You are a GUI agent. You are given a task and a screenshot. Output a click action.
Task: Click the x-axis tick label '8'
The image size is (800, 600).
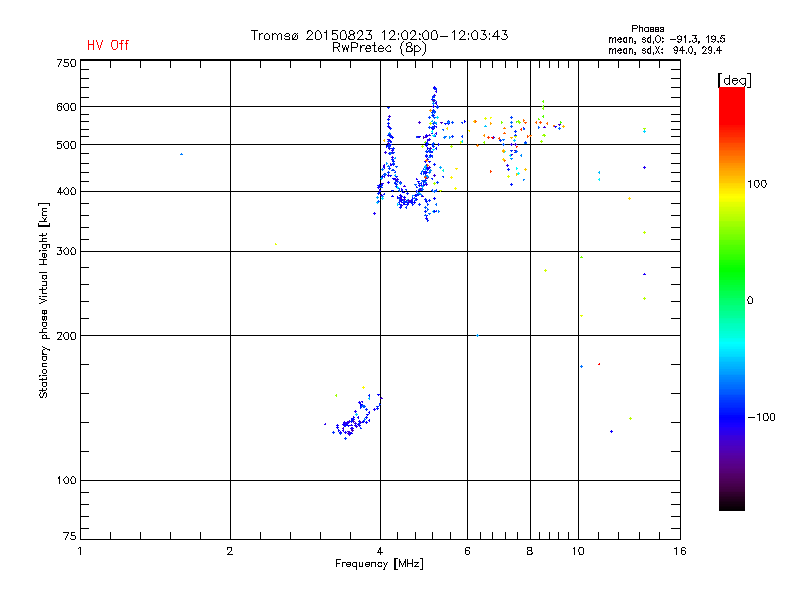pos(530,551)
